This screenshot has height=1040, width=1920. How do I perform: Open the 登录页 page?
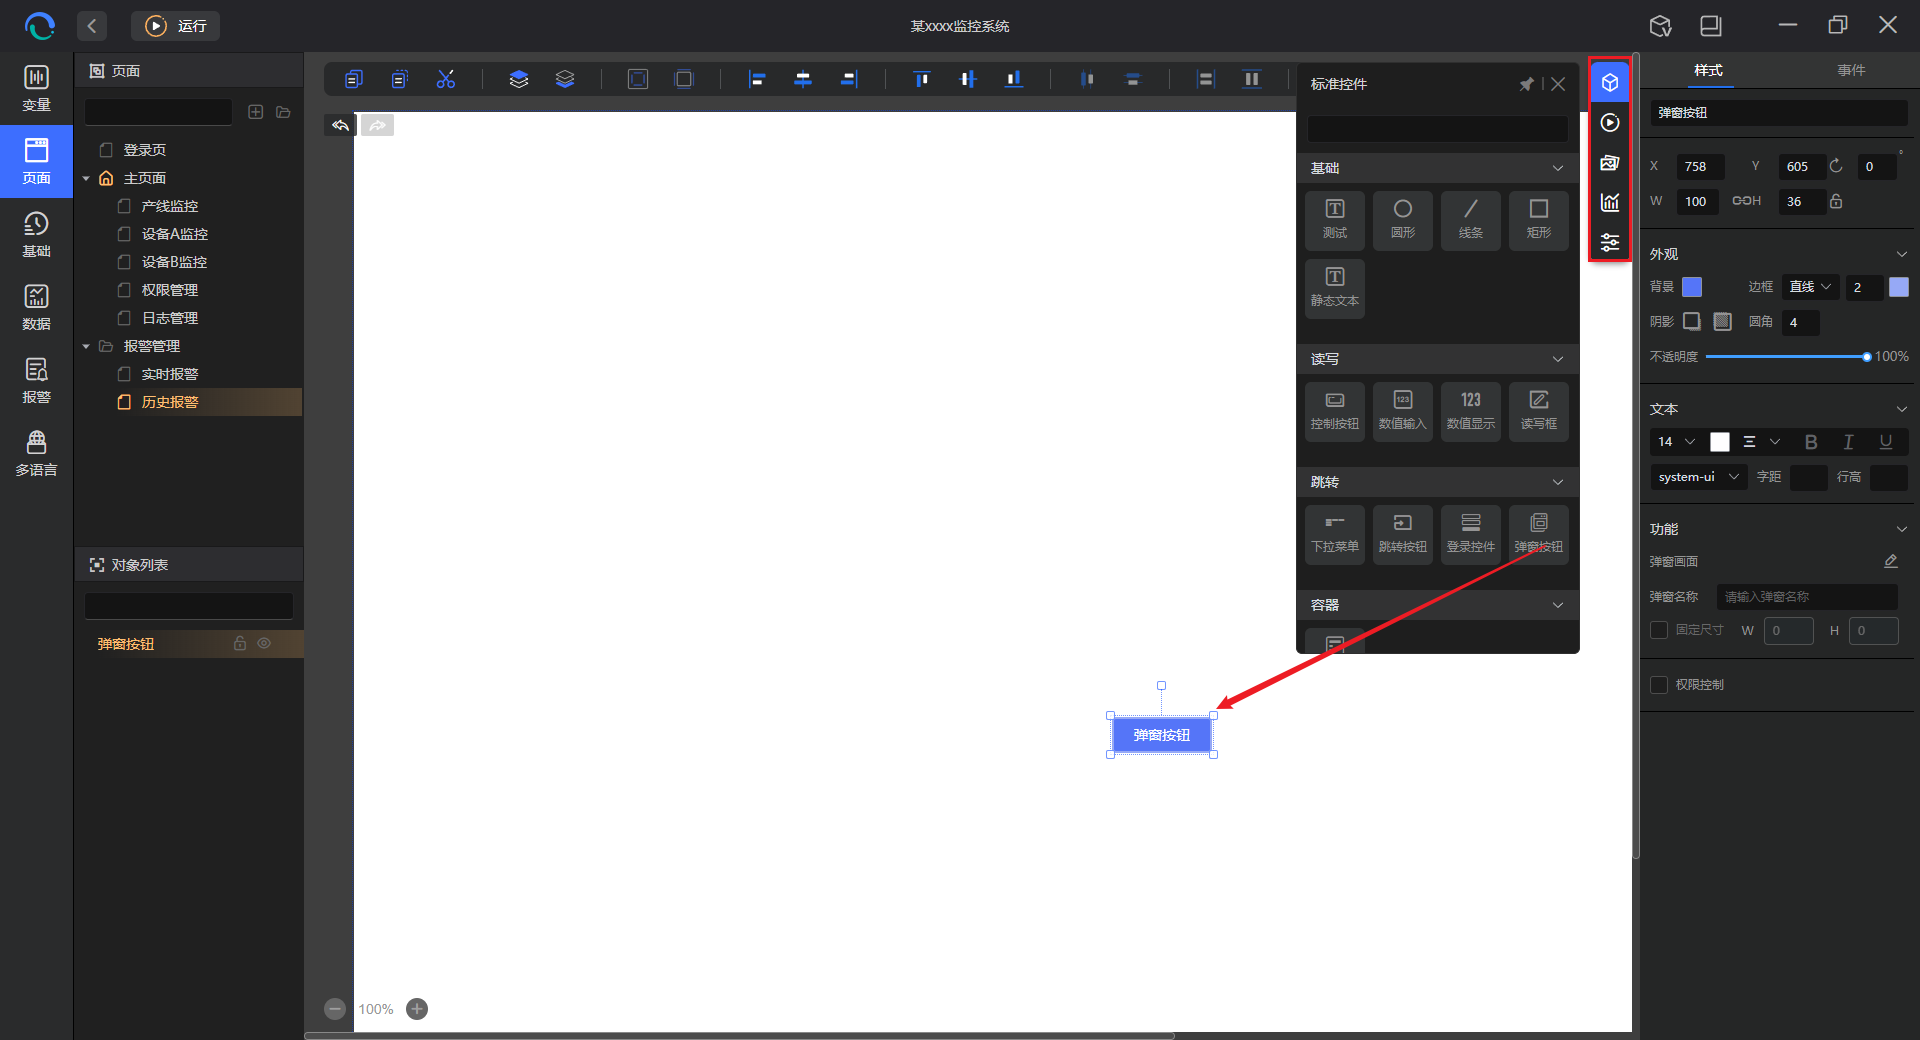coord(145,150)
